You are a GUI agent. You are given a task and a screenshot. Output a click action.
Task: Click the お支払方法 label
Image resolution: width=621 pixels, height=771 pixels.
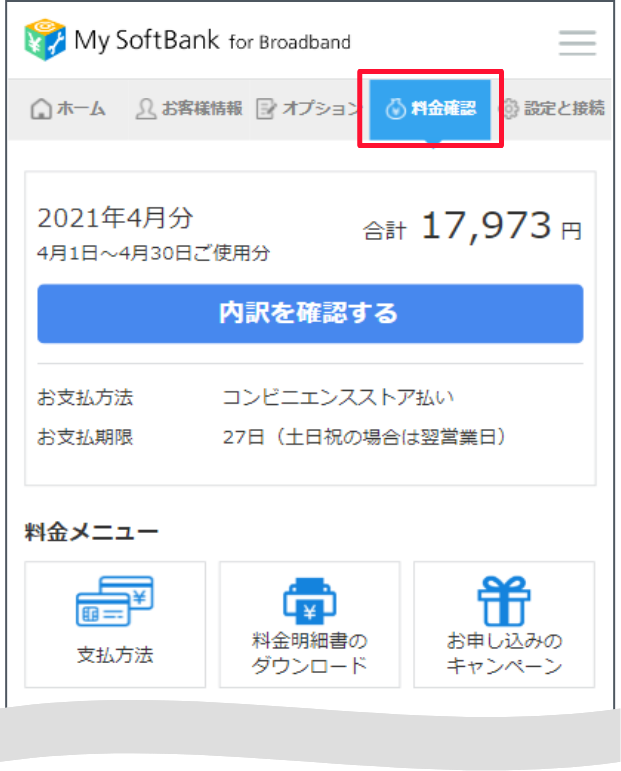click(85, 397)
